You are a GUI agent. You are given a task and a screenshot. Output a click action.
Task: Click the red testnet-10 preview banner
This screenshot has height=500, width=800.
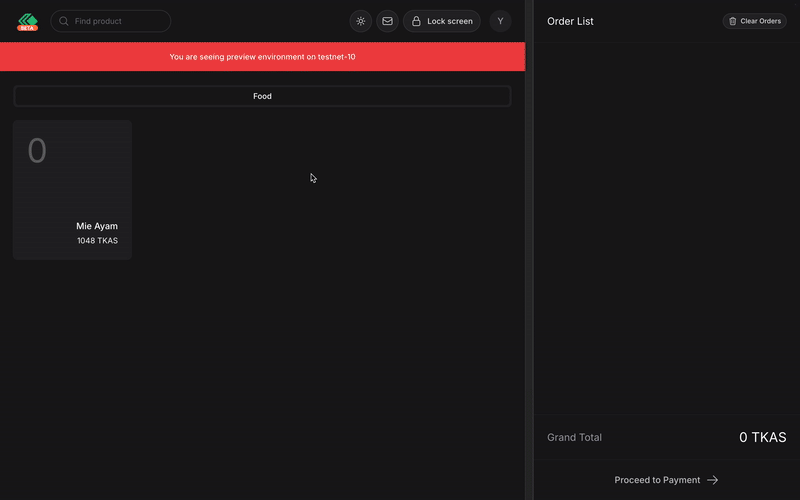[x=262, y=57]
